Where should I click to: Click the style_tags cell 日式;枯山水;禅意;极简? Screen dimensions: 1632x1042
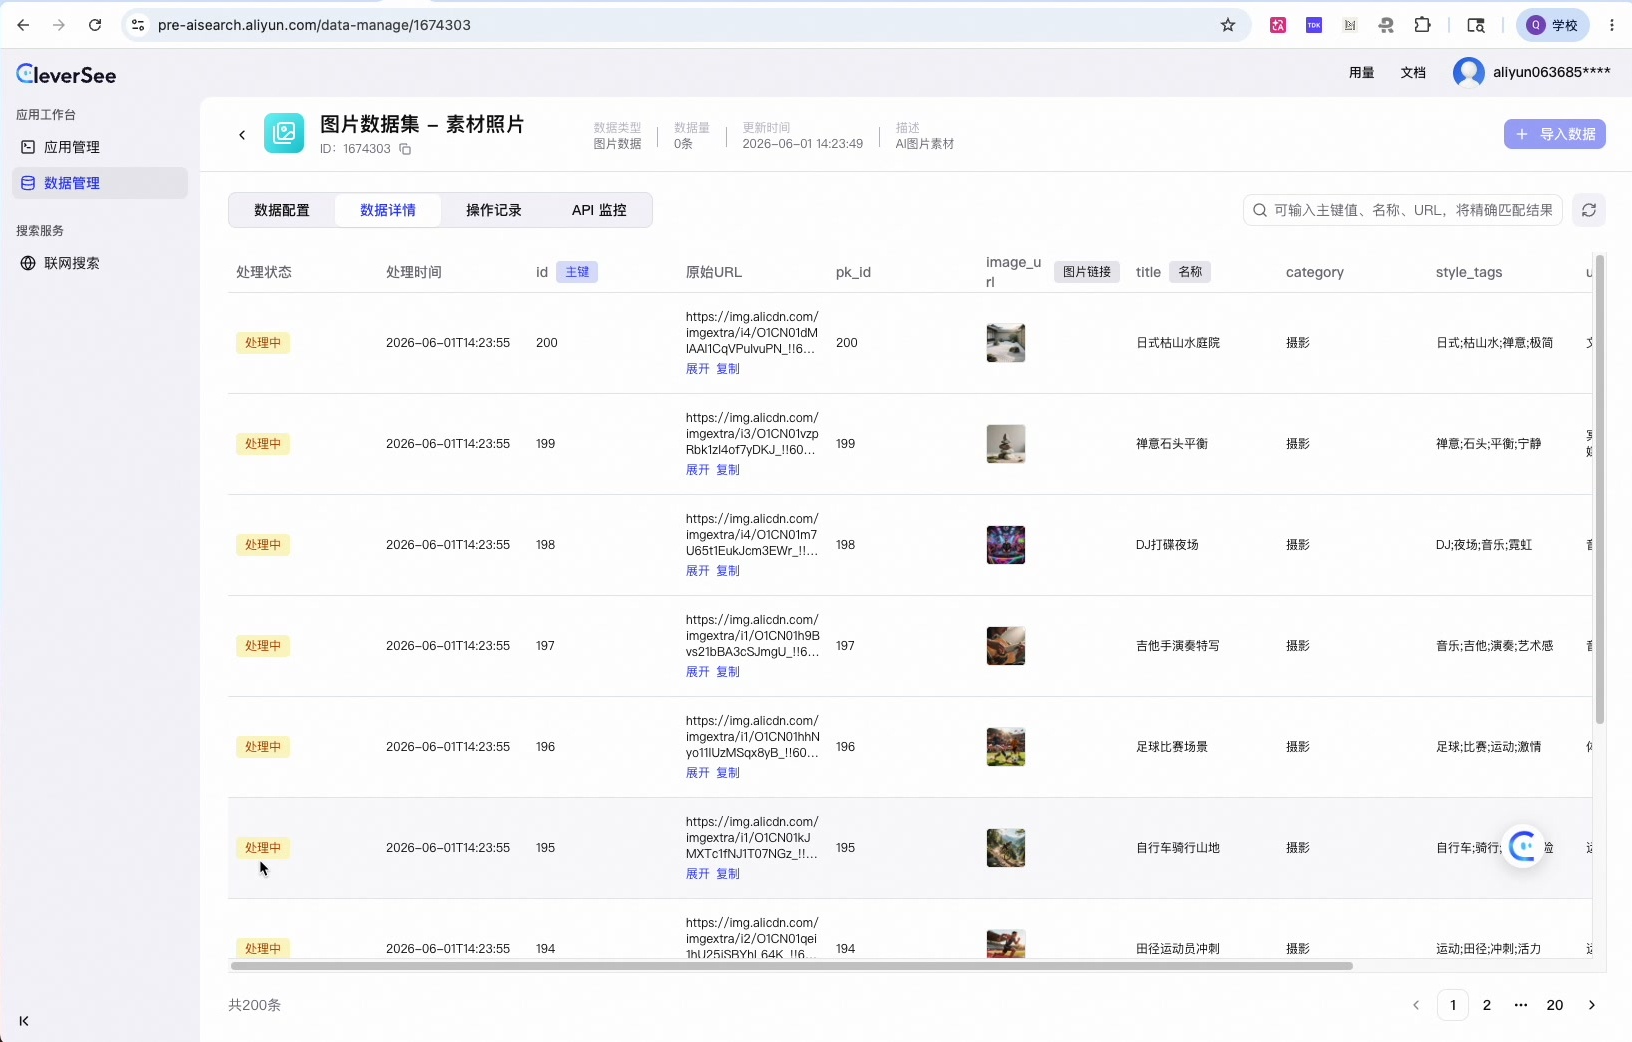click(x=1494, y=343)
